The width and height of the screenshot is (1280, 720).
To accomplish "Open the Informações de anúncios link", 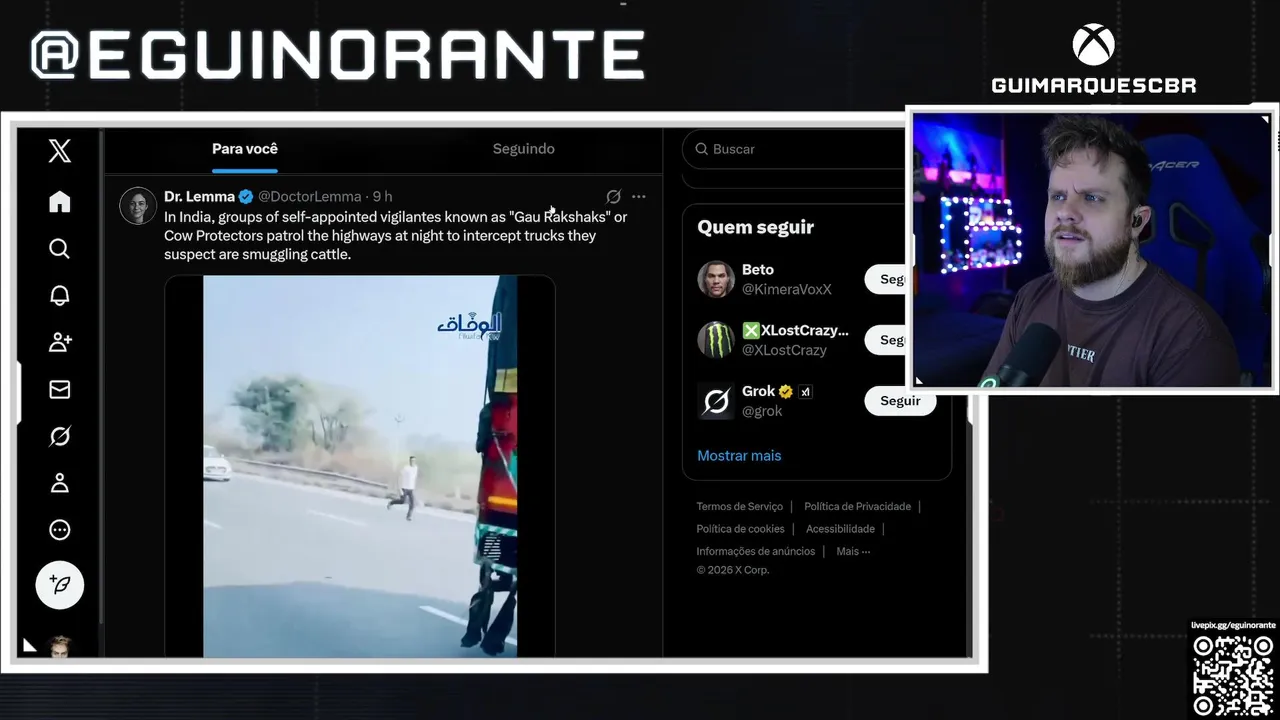I will pyautogui.click(x=756, y=551).
